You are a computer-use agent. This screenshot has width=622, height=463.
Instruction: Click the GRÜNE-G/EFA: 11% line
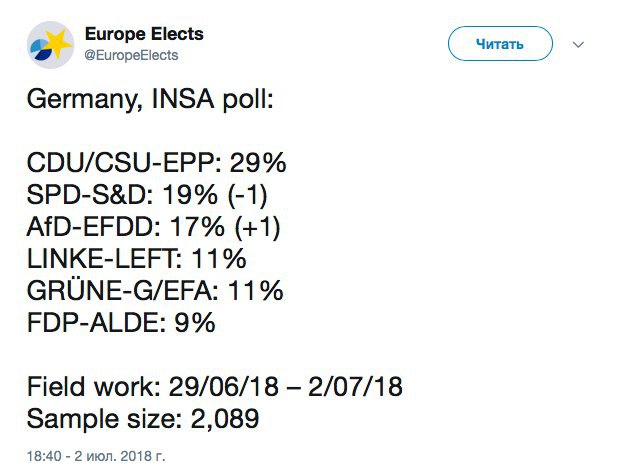[155, 290]
